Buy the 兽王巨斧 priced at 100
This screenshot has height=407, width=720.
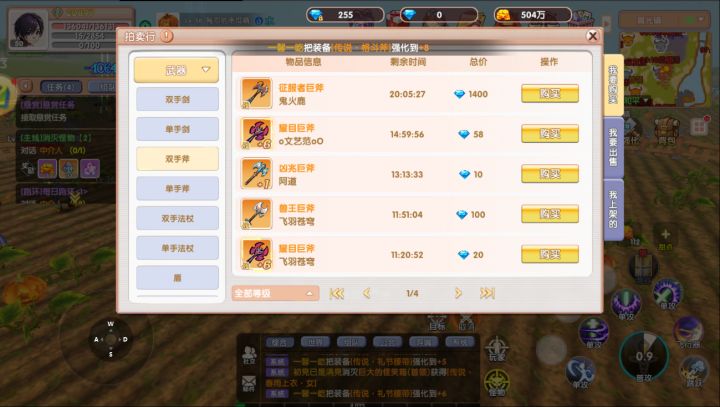550,214
